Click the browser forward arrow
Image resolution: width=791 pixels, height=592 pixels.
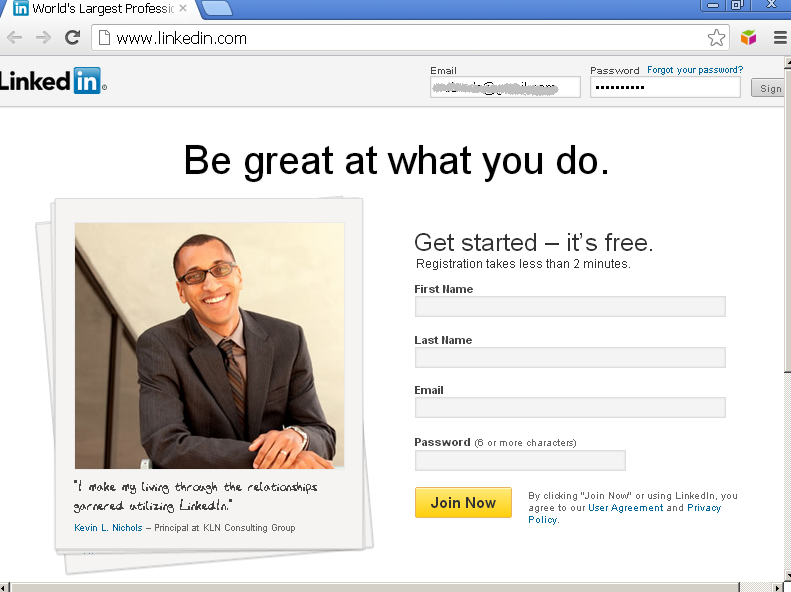(43, 38)
